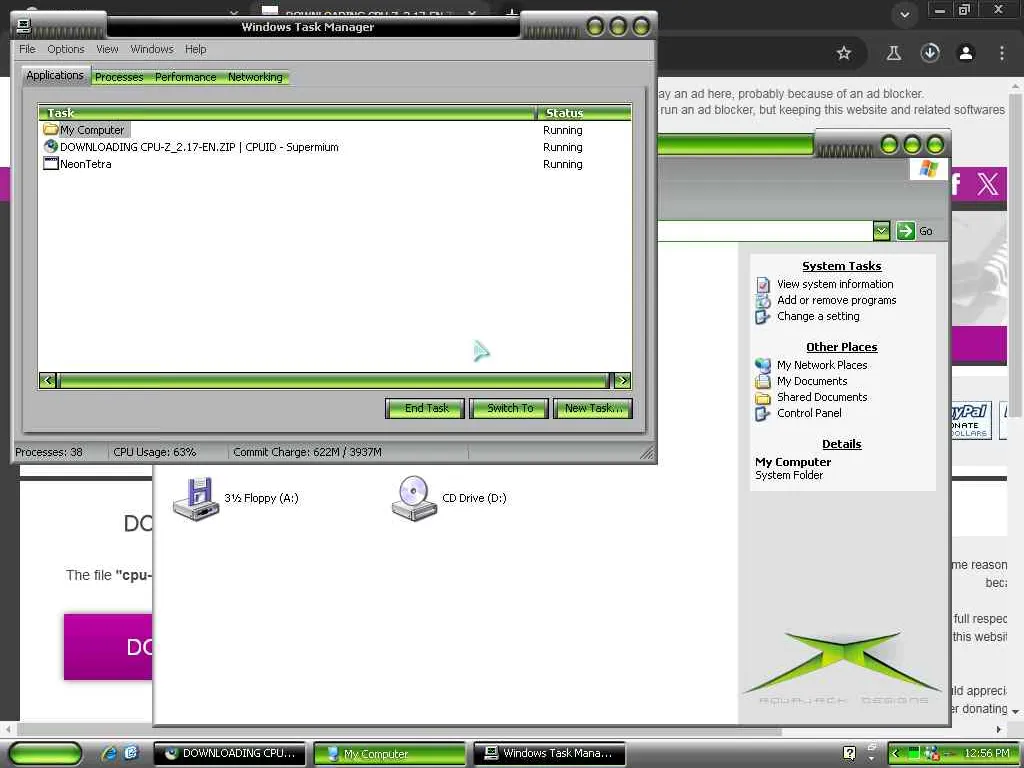Click the green CPU meter tray icon
This screenshot has width=1024, height=768.
point(914,753)
